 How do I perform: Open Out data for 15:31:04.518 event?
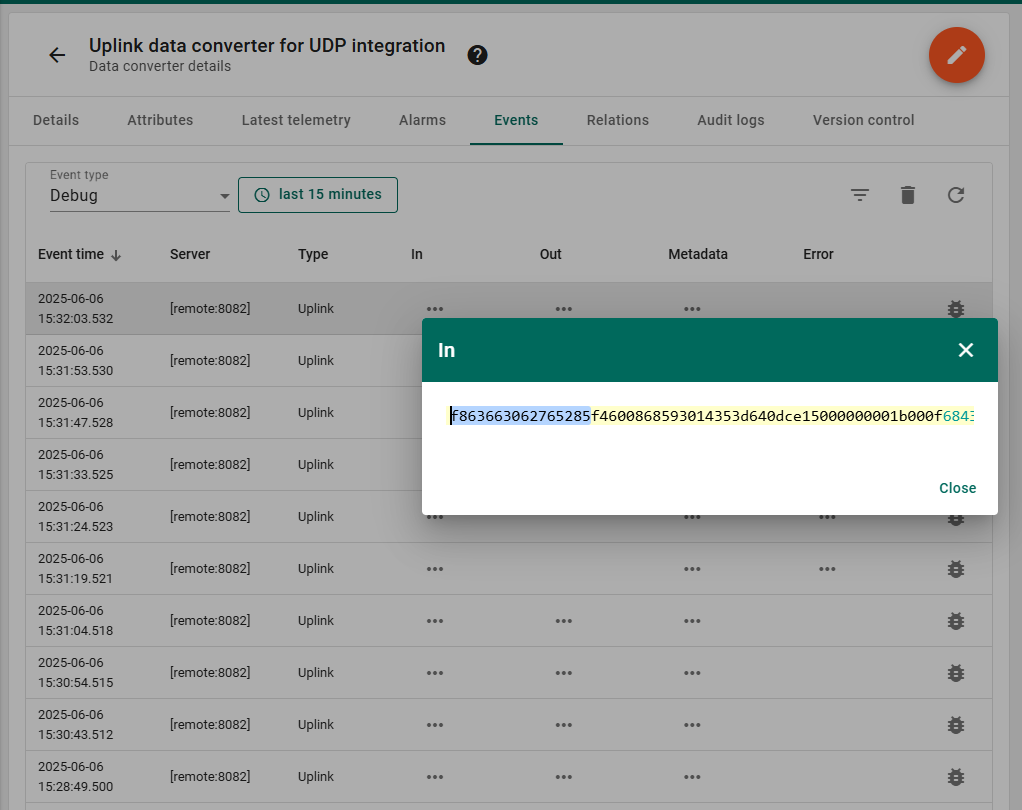(564, 621)
